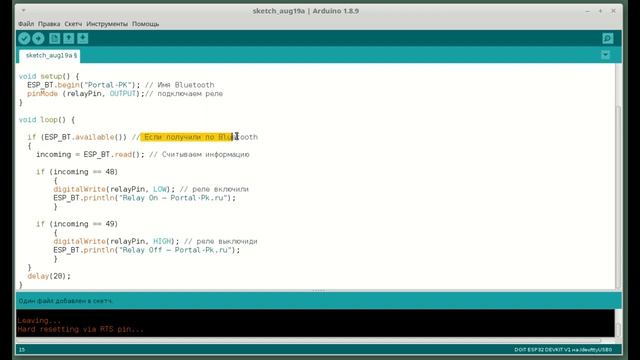
Task: Click the 'Relay Off – Portal-Pk.ru' println line
Action: 147,250
